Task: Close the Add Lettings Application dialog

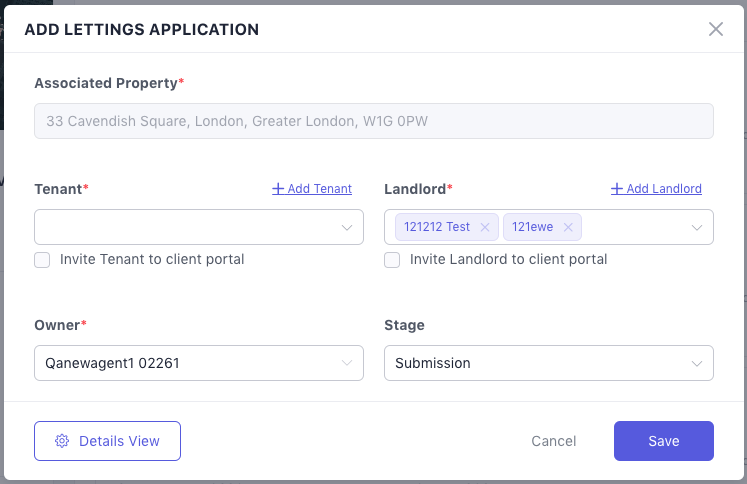Action: pyautogui.click(x=716, y=29)
